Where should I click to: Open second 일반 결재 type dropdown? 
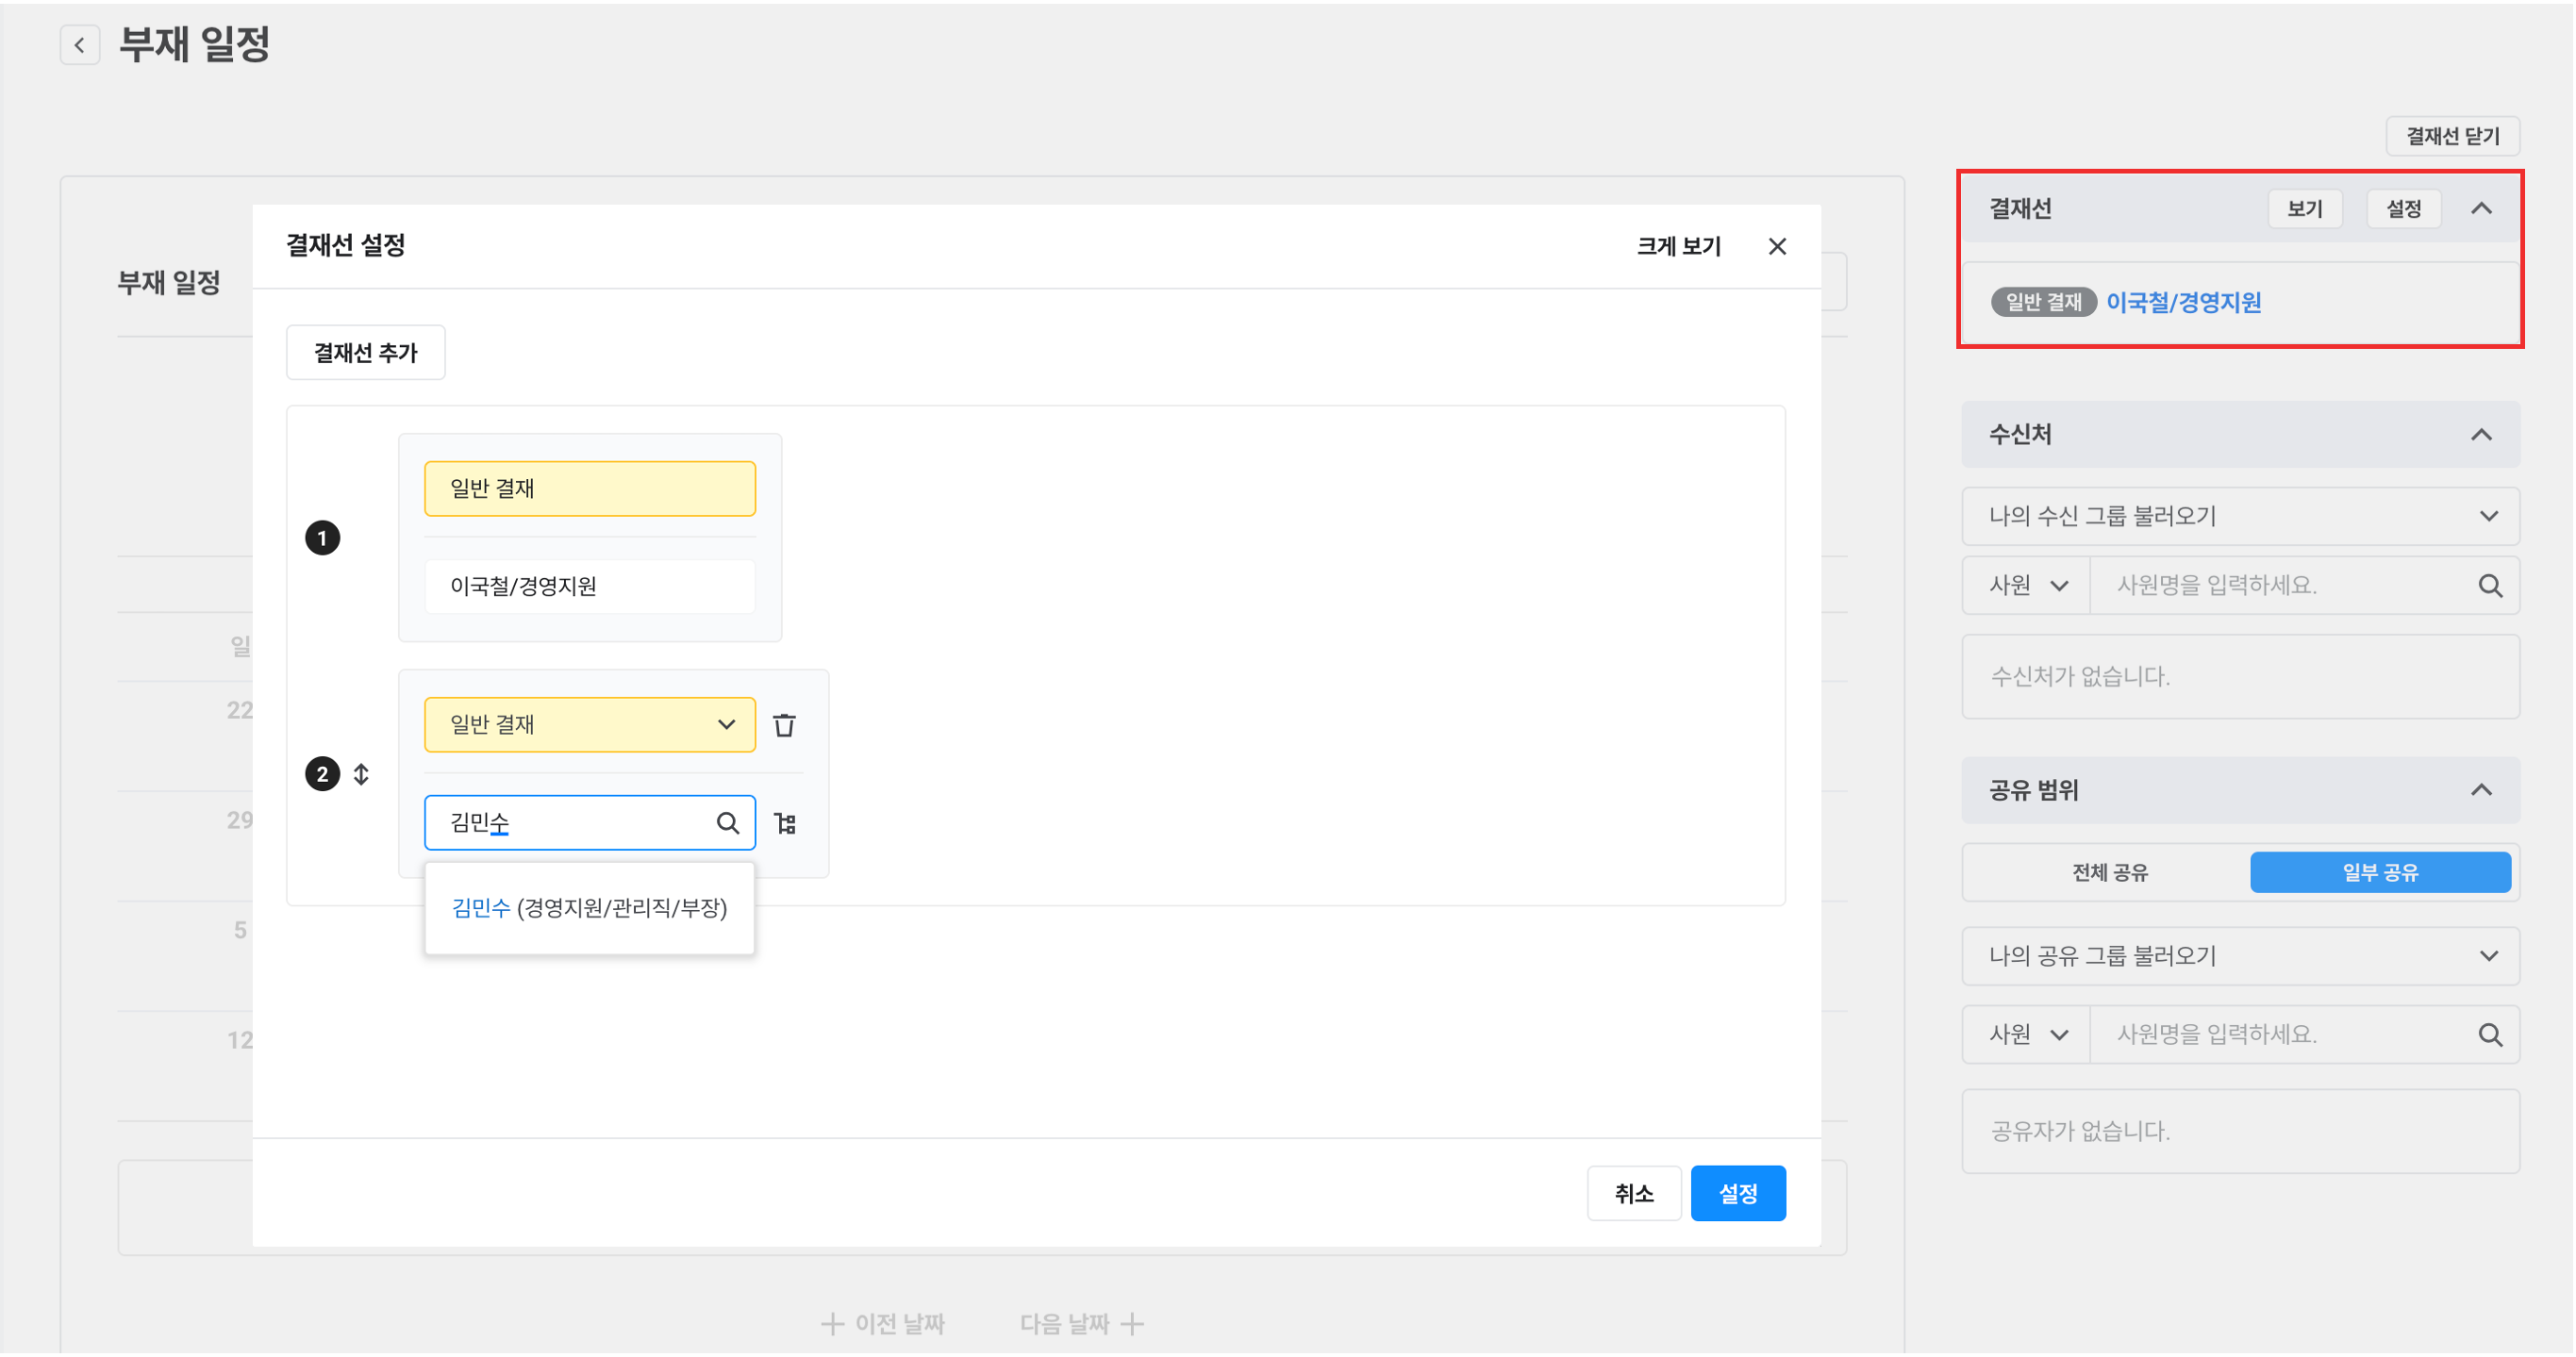[x=589, y=725]
